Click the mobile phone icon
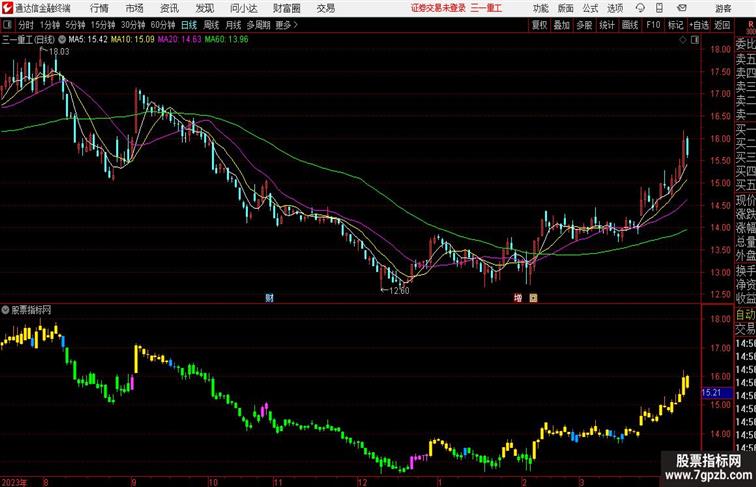The width and height of the screenshot is (756, 487). (x=660, y=8)
